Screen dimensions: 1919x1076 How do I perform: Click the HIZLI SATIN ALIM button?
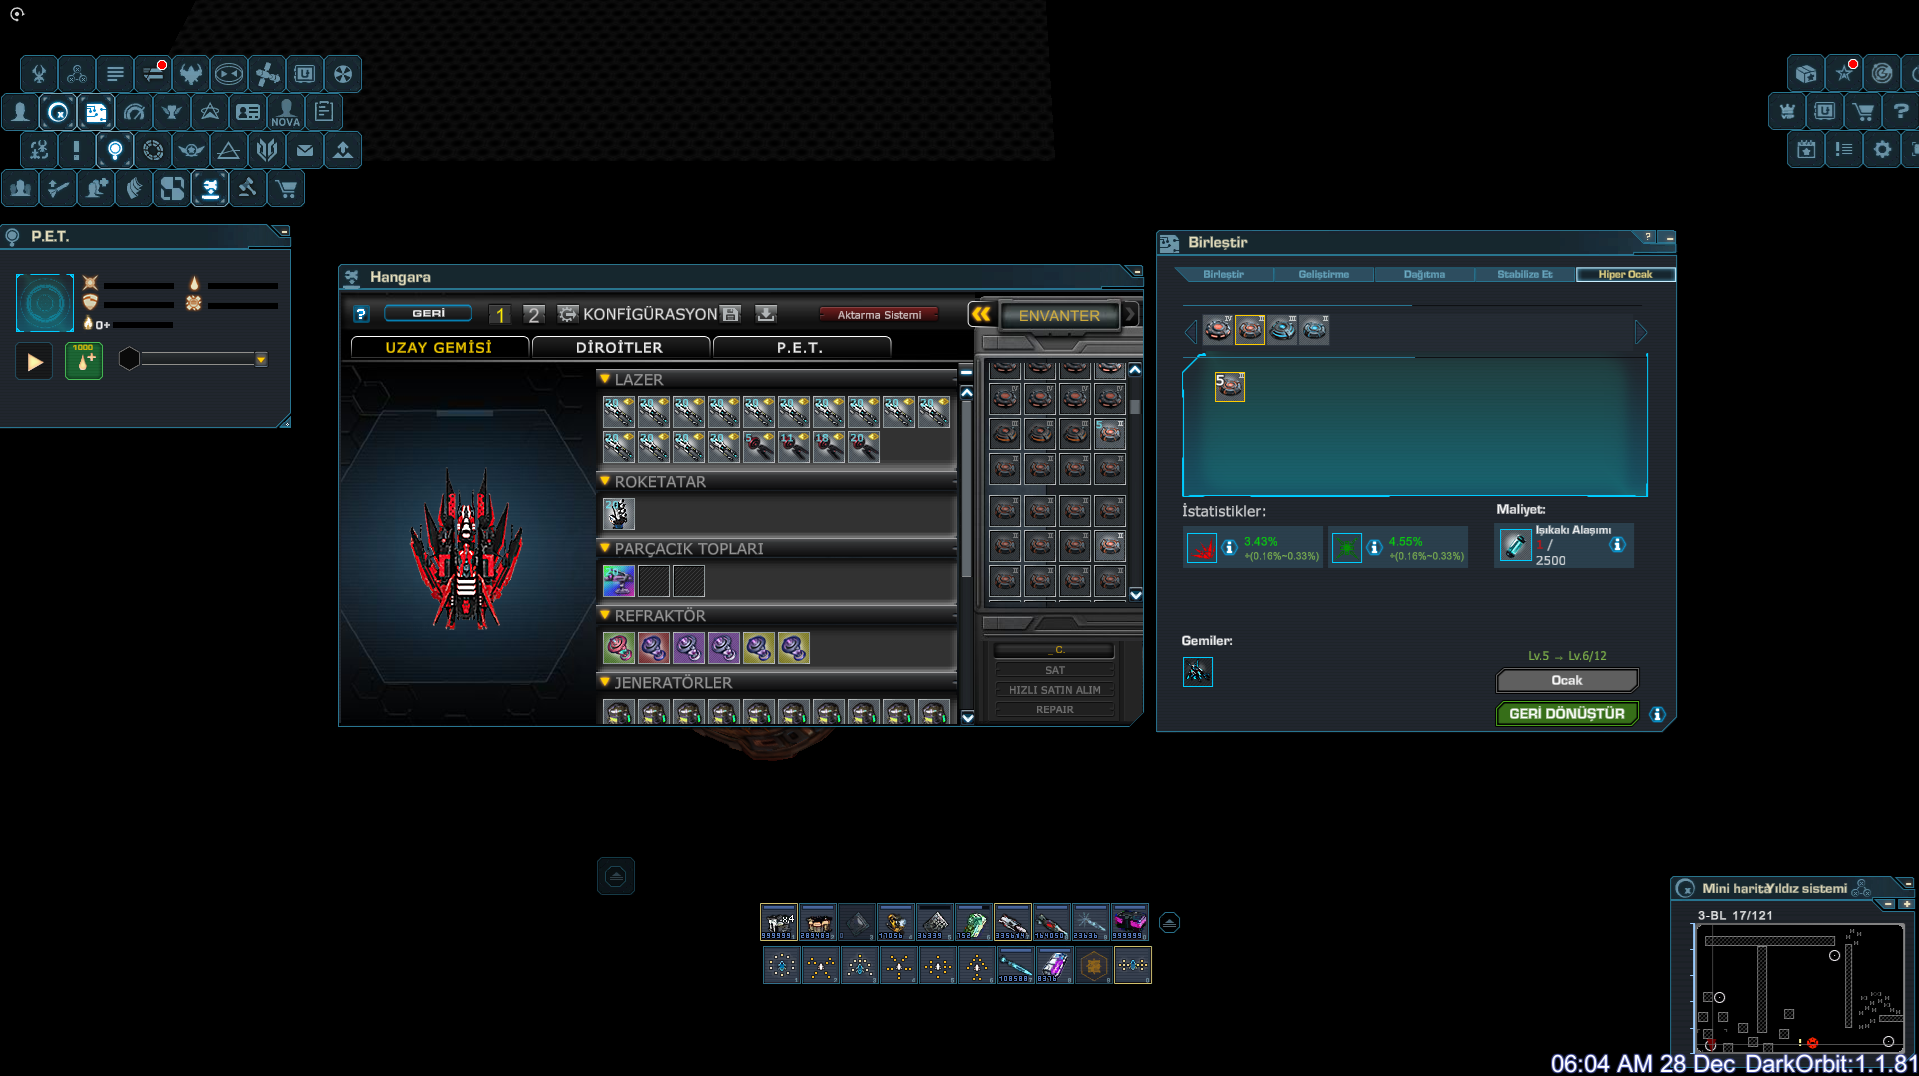[1055, 690]
